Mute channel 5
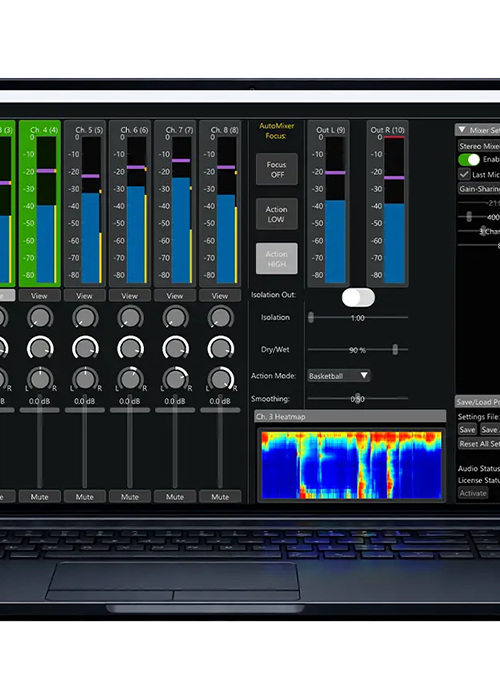This screenshot has height=700, width=500. click(x=84, y=496)
